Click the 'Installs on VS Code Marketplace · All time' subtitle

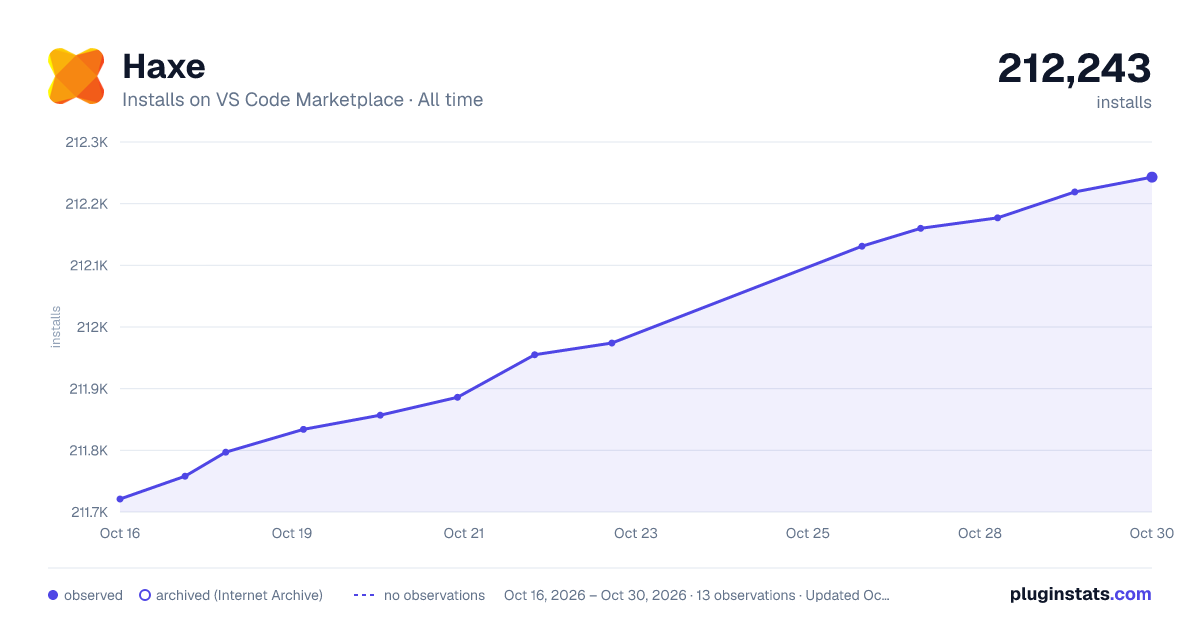(x=302, y=100)
